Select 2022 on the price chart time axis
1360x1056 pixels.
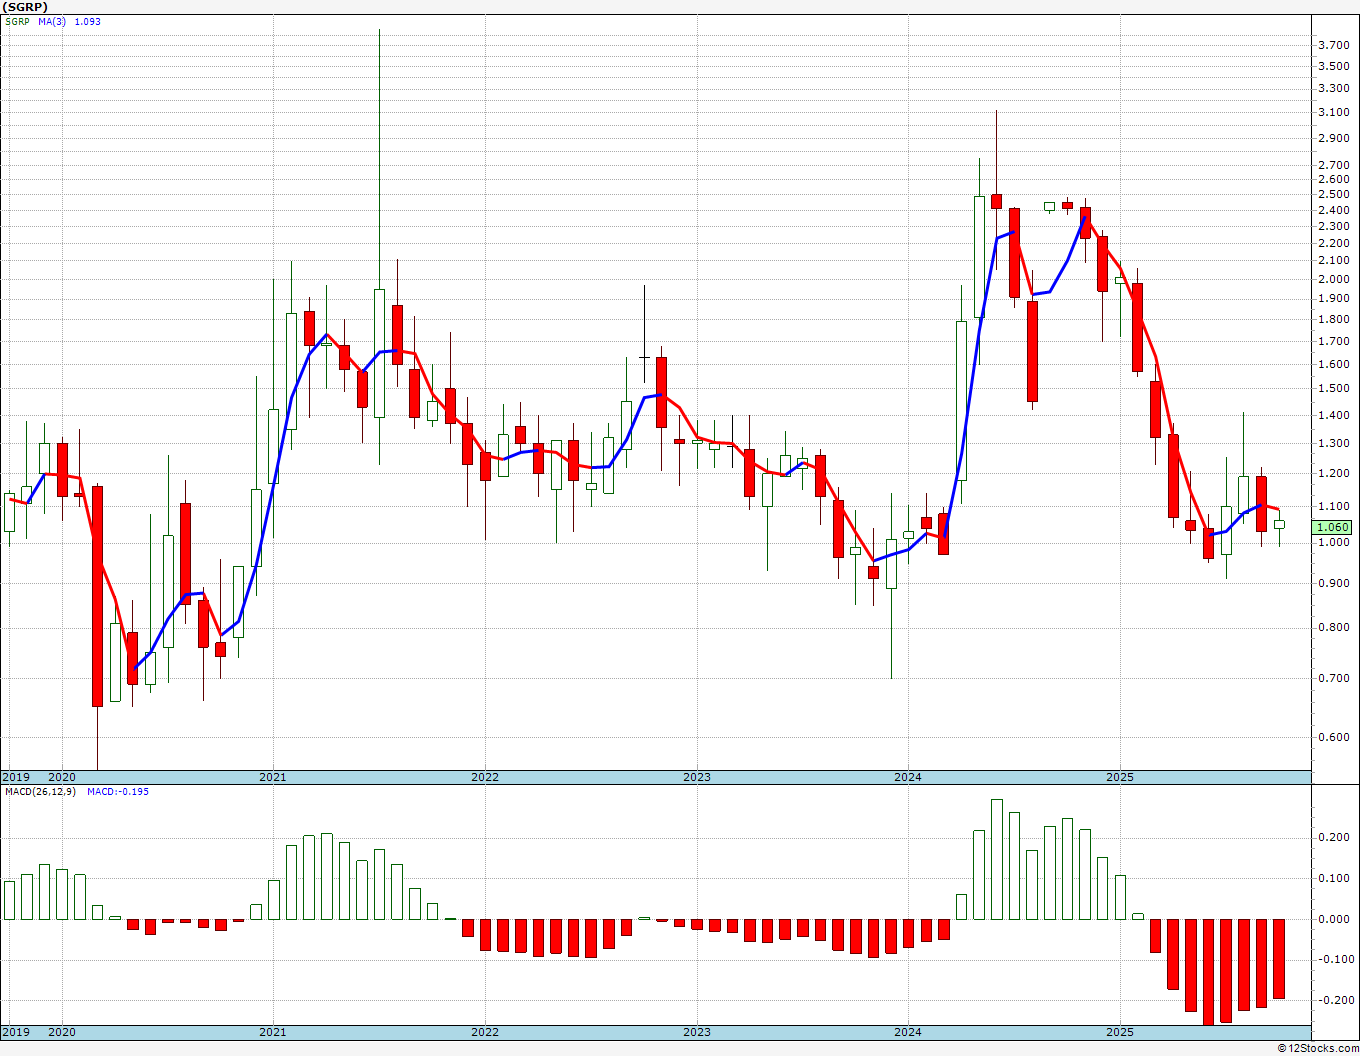(x=485, y=777)
